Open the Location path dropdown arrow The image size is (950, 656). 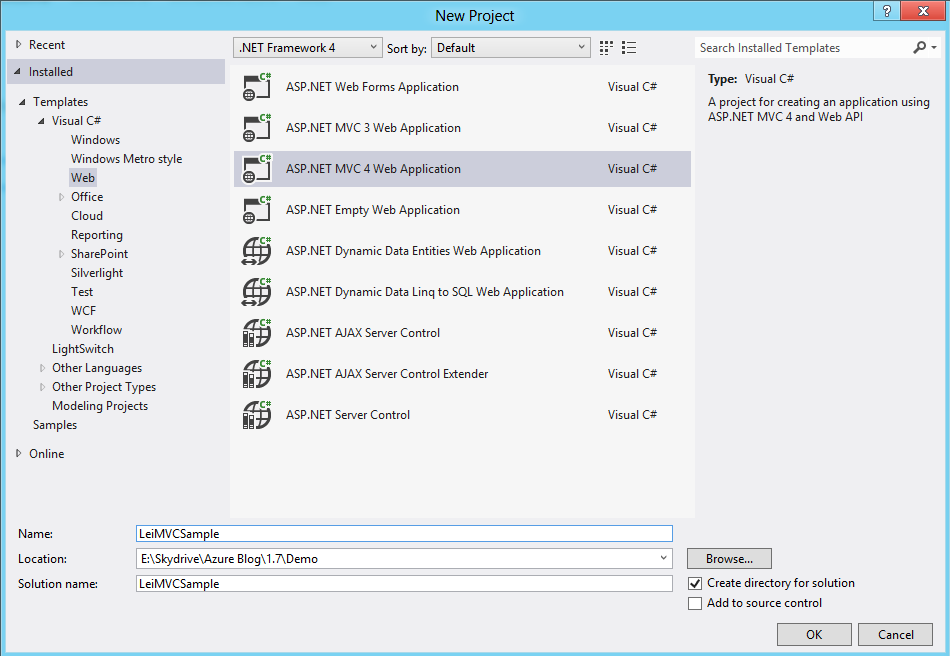coord(663,558)
